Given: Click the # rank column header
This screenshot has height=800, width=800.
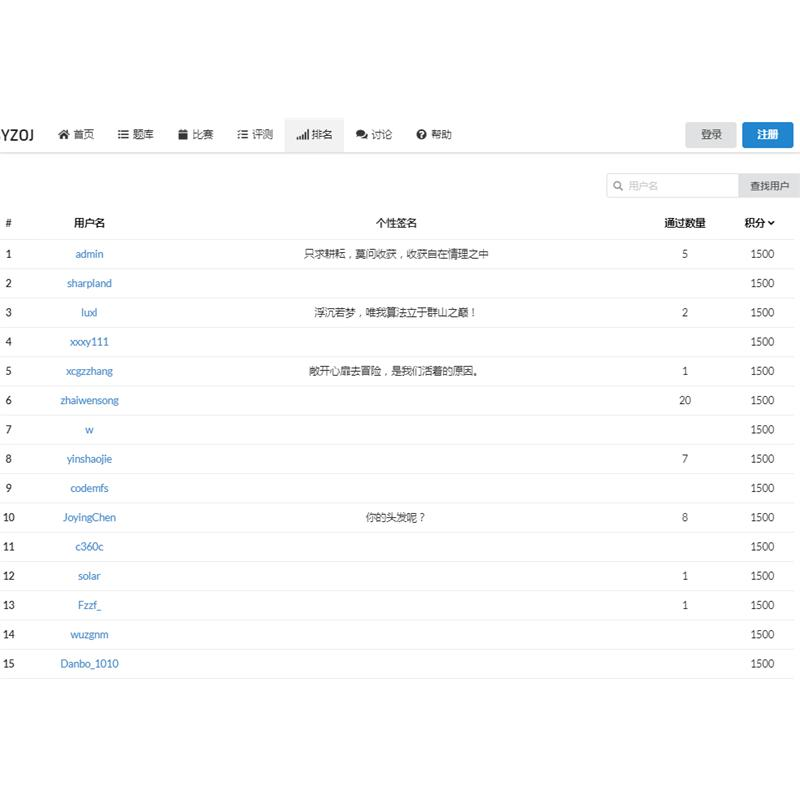Looking at the screenshot, I should point(9,223).
